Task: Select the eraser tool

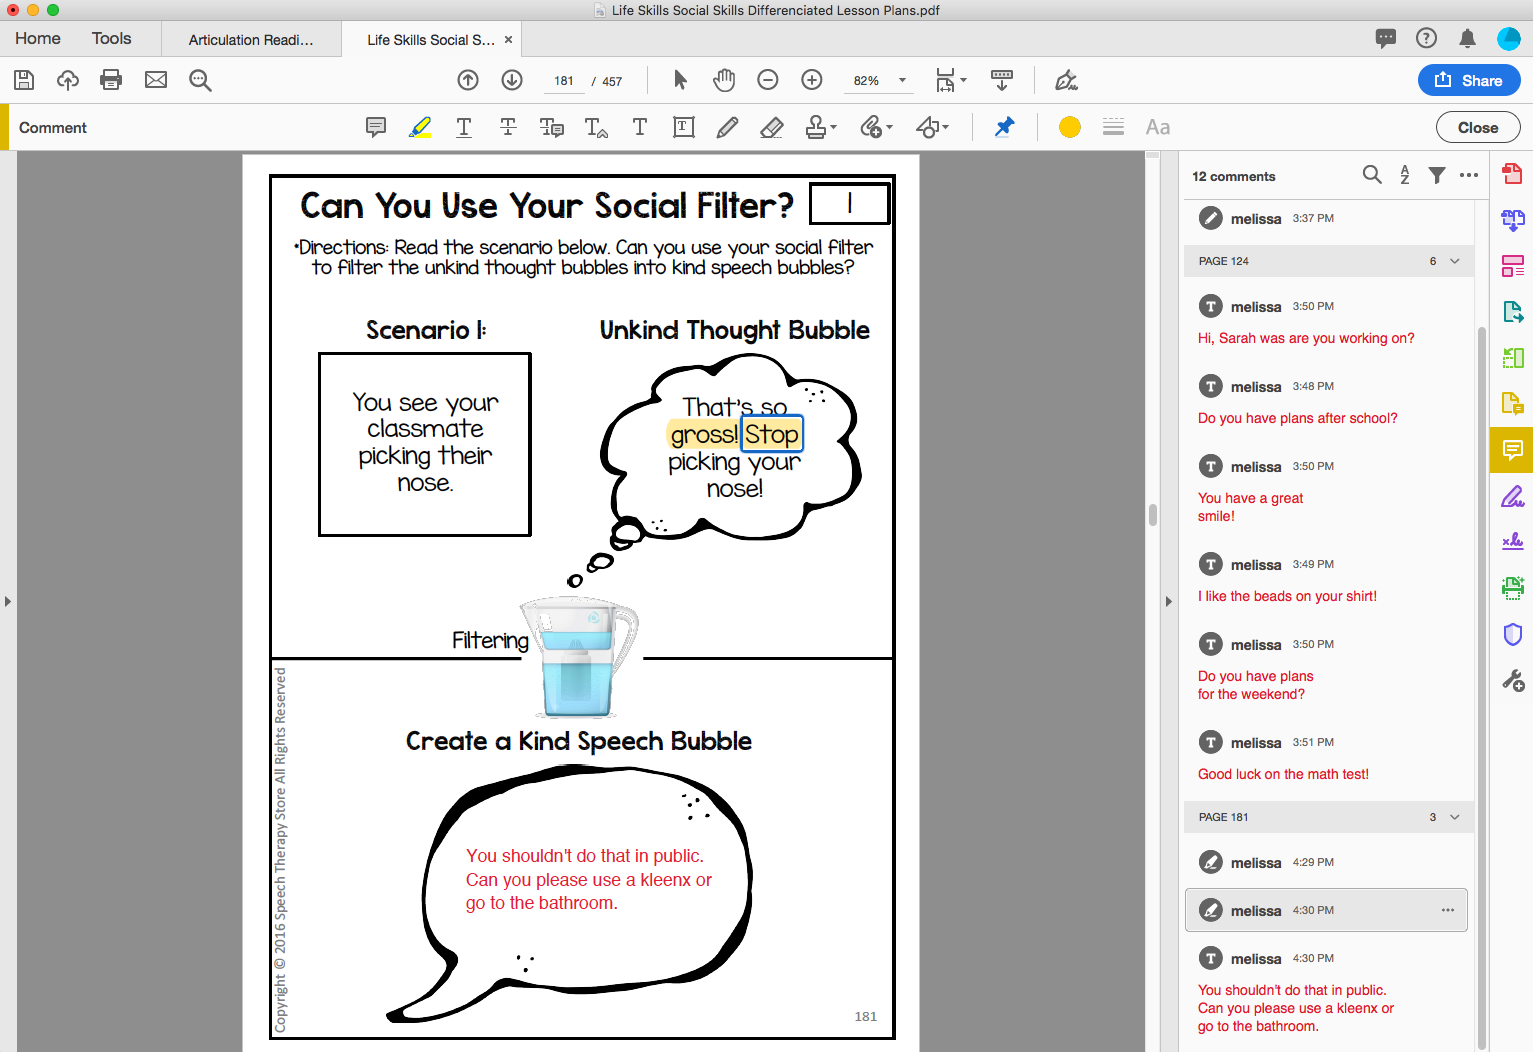Action: click(772, 127)
